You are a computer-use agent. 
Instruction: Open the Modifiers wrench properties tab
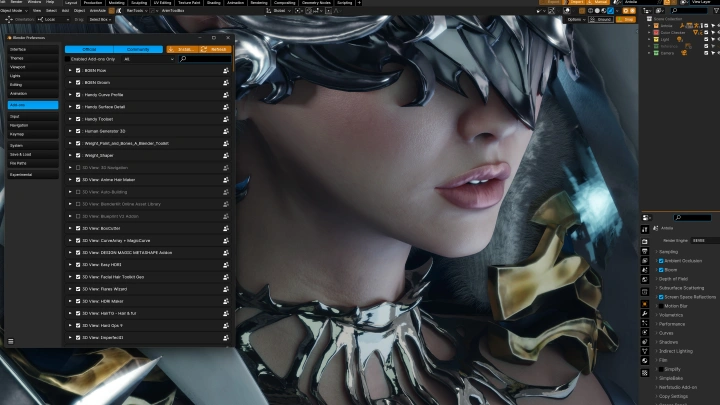coord(645,314)
